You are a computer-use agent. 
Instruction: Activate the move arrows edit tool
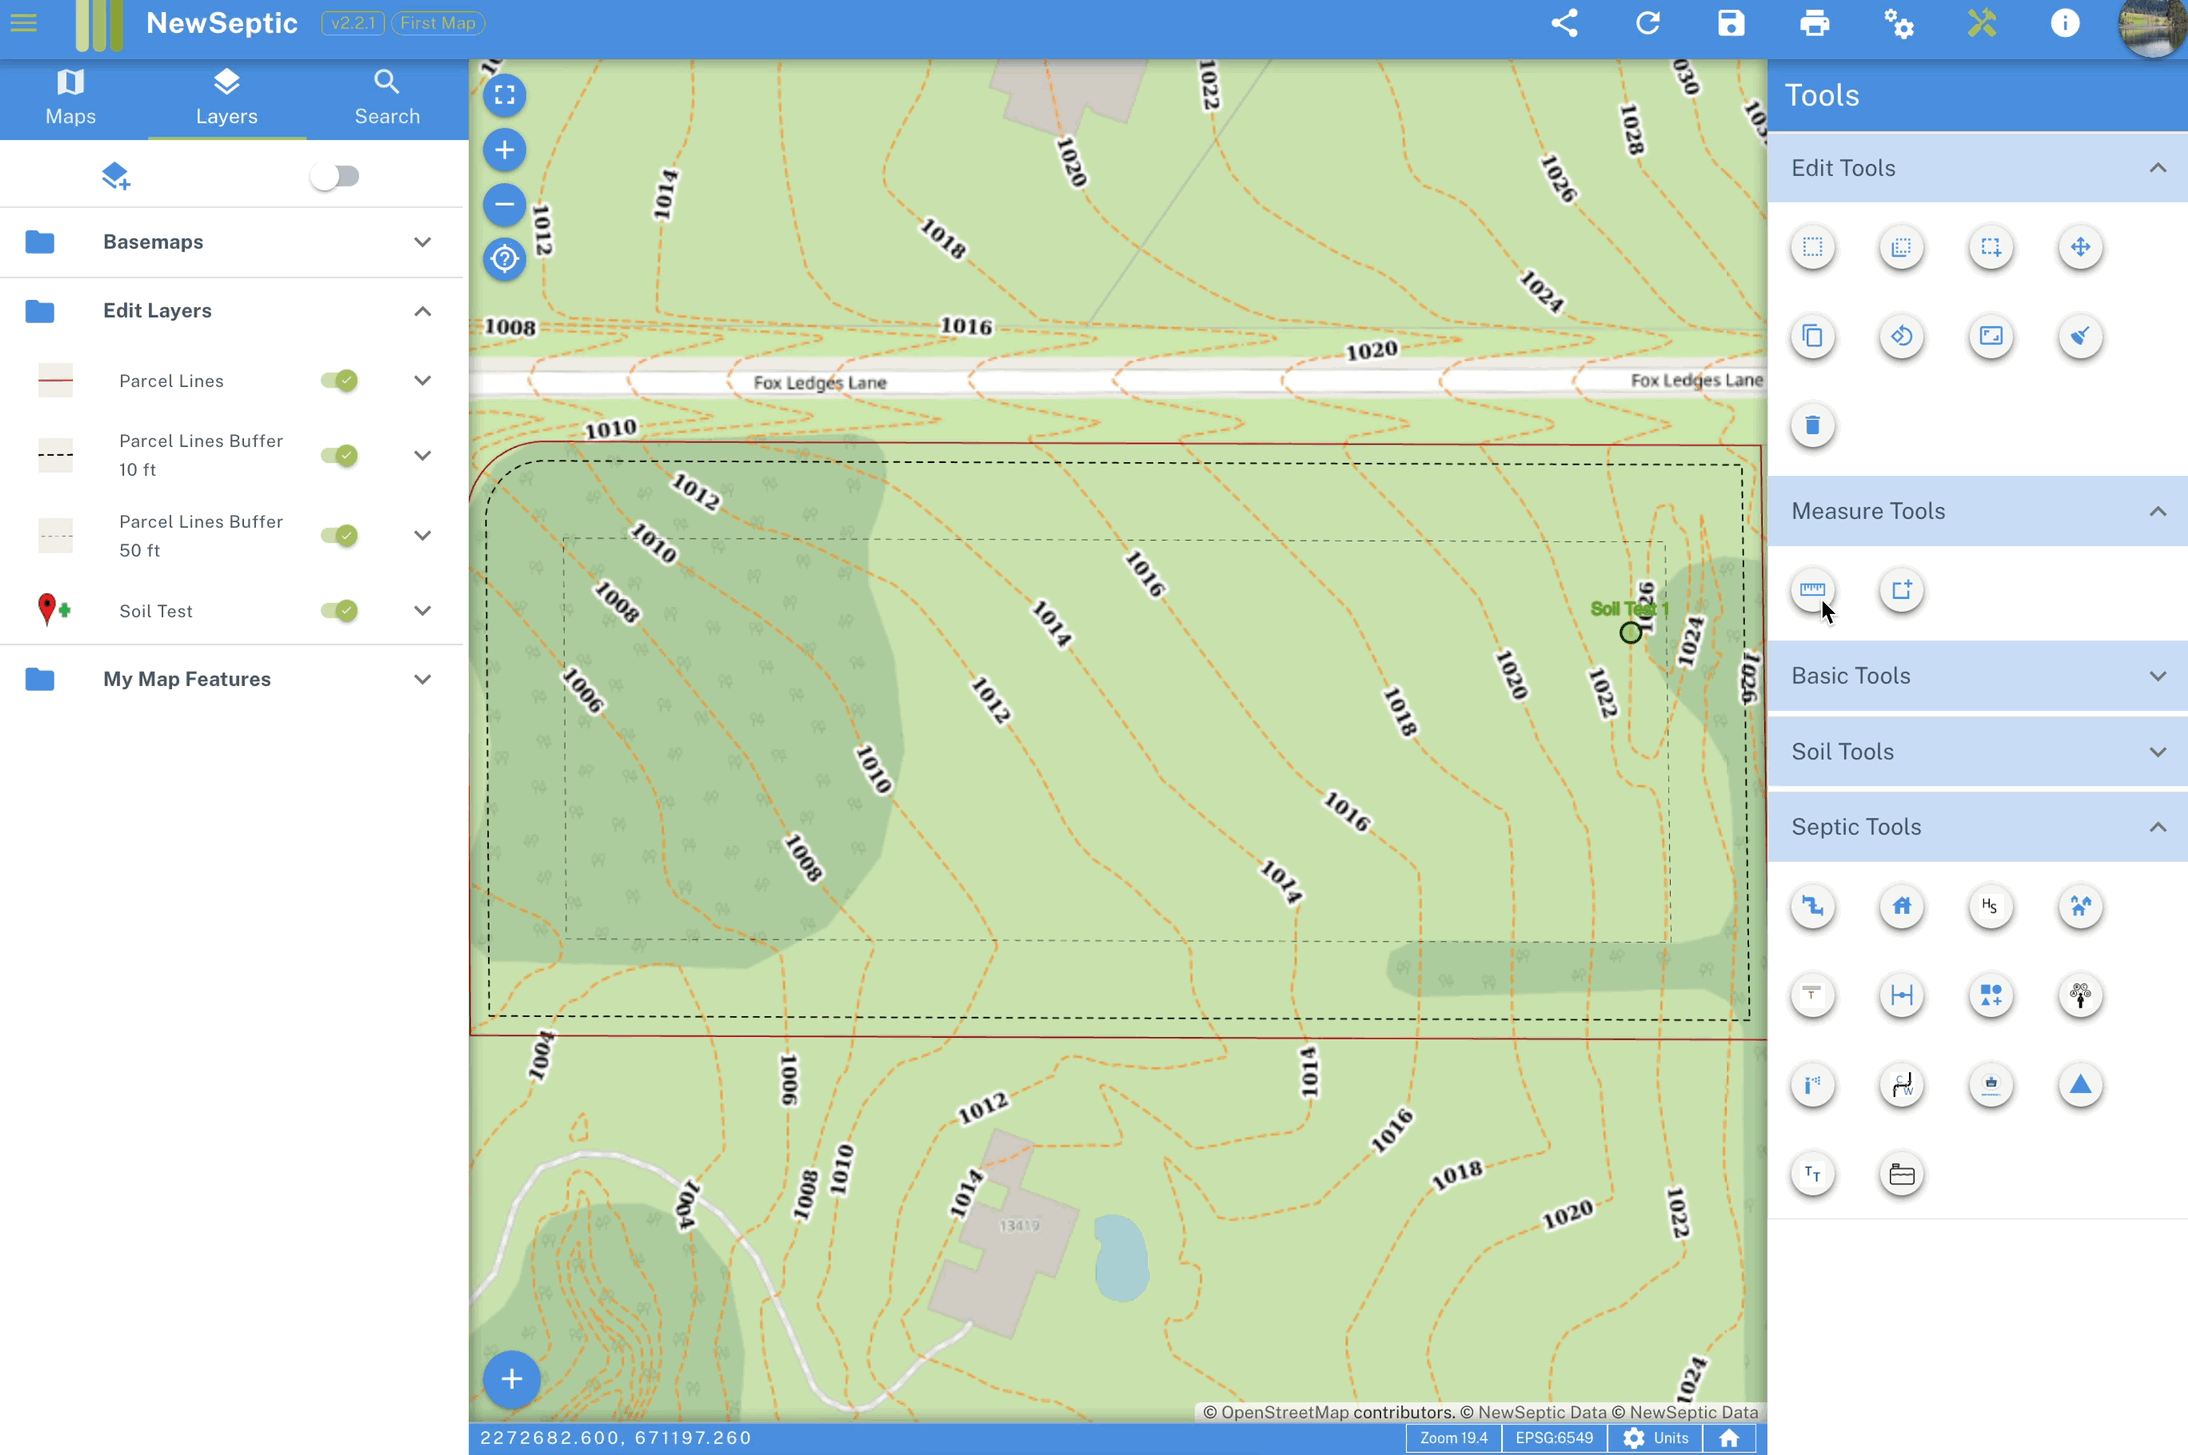point(2080,247)
